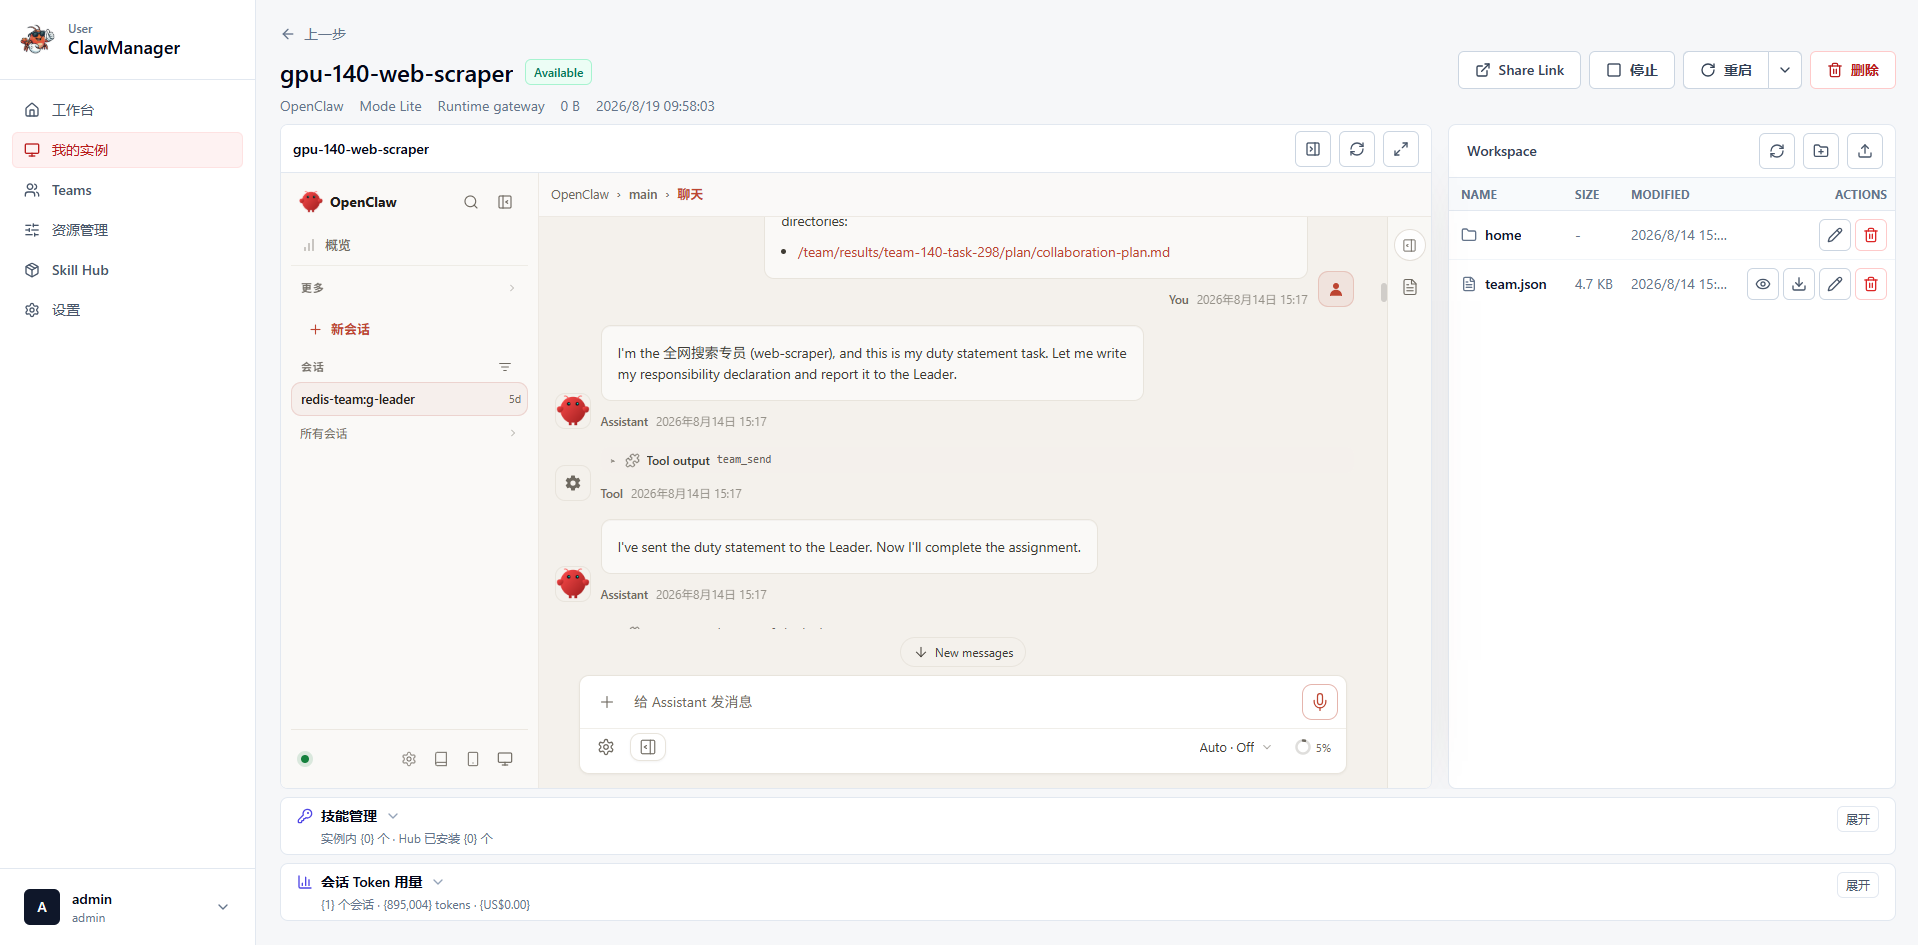1918x945 pixels.
Task: Click the 5% context usage indicator
Action: point(1313,747)
